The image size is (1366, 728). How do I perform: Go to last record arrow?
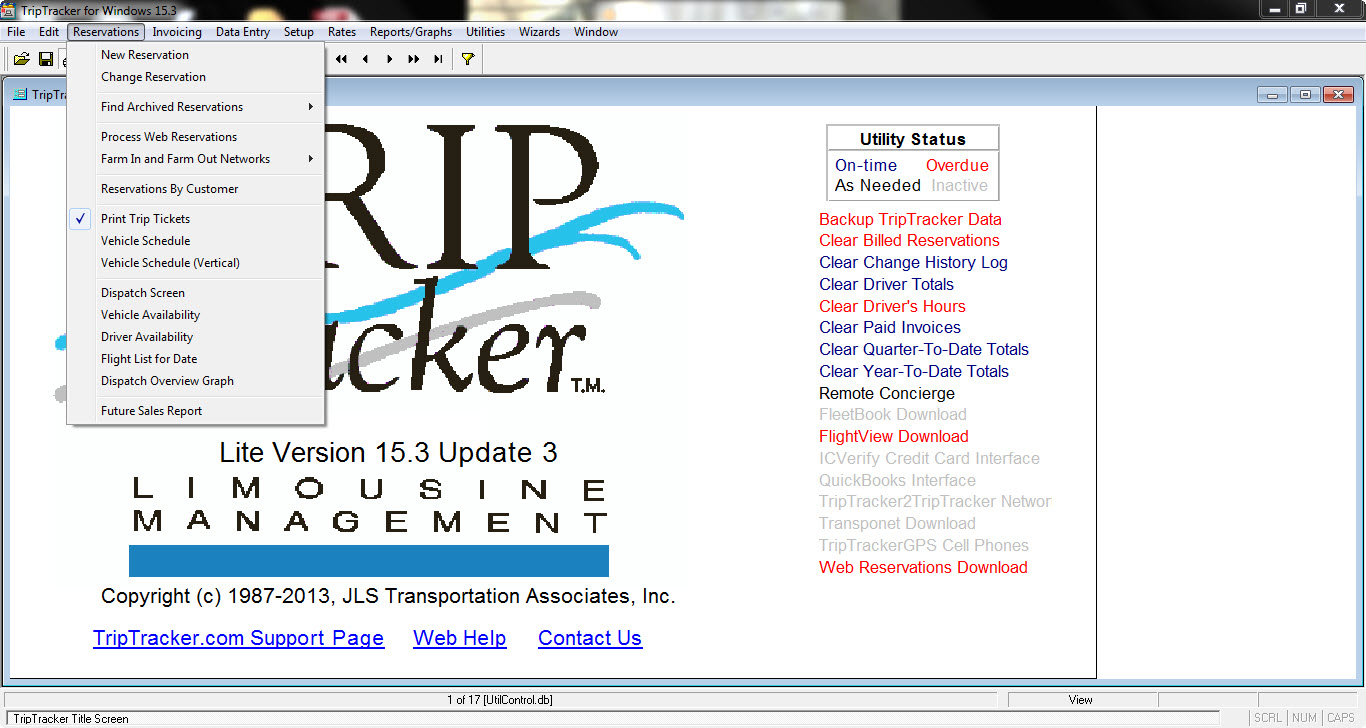(437, 59)
